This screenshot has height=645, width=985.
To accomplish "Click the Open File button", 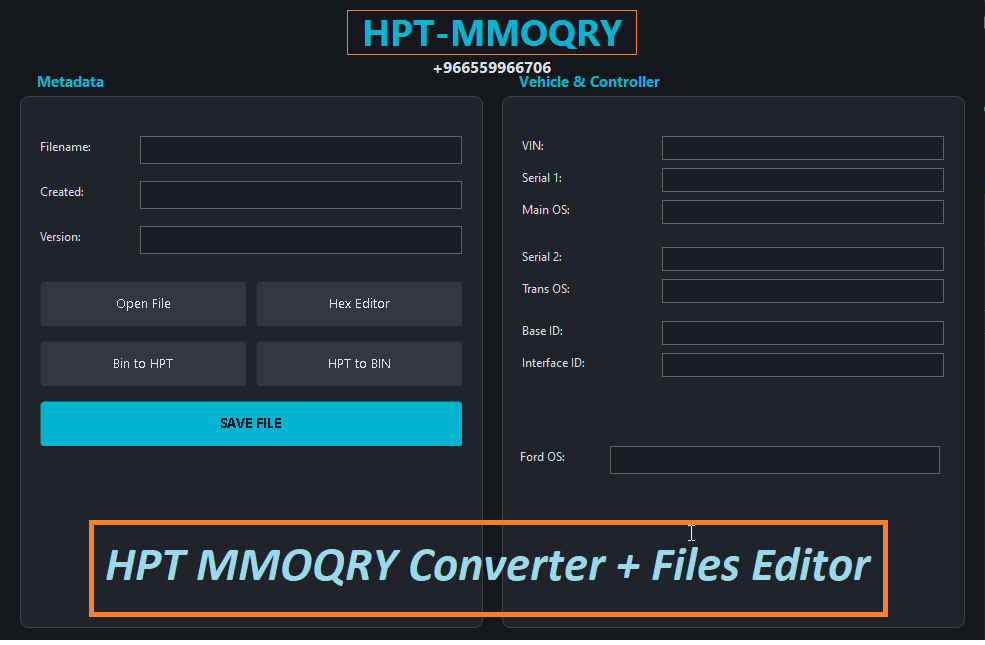I will click(143, 304).
